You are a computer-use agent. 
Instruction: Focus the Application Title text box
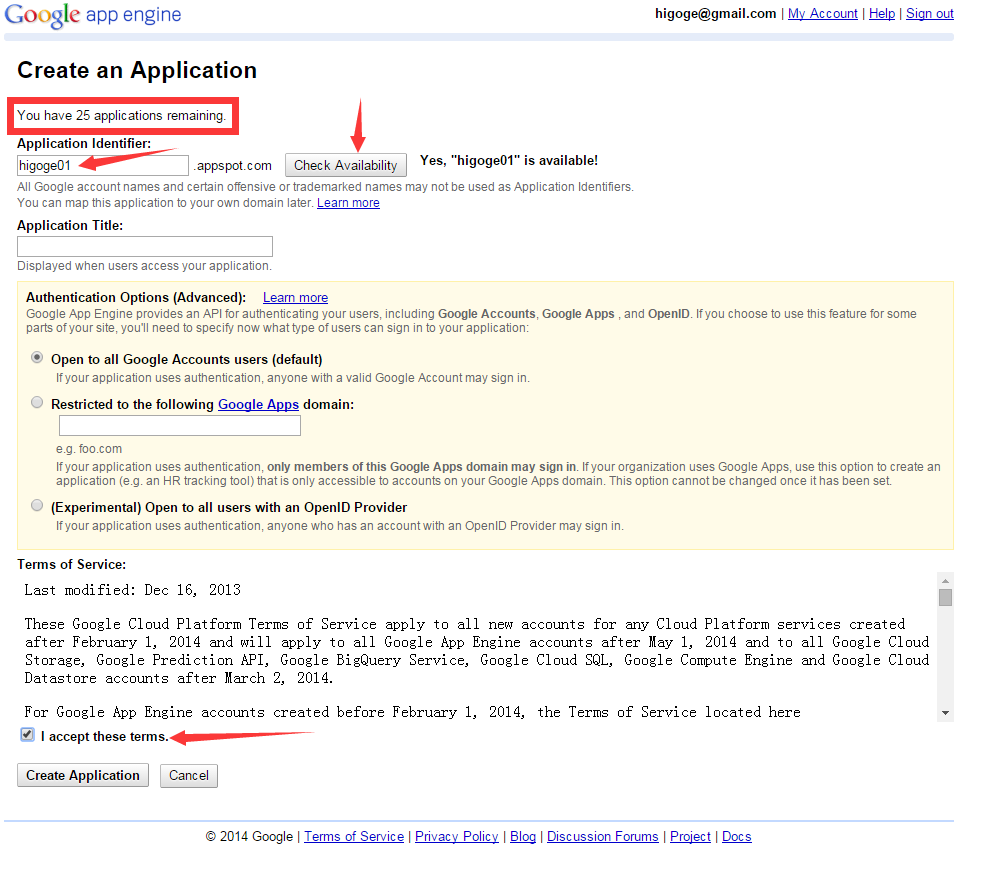(x=145, y=246)
